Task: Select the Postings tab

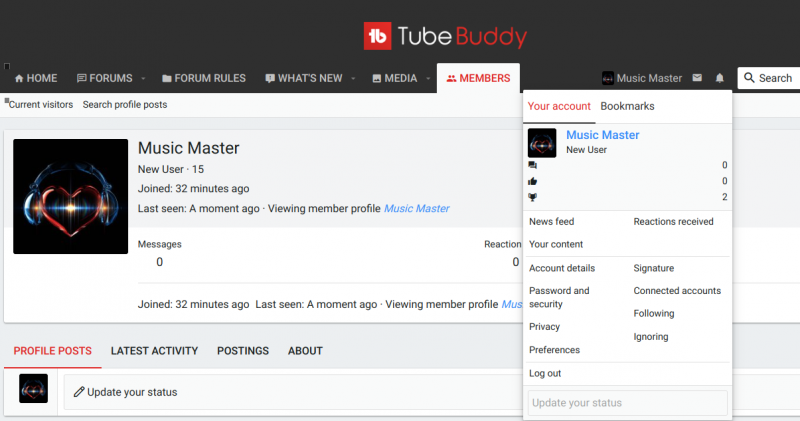Action: click(242, 351)
